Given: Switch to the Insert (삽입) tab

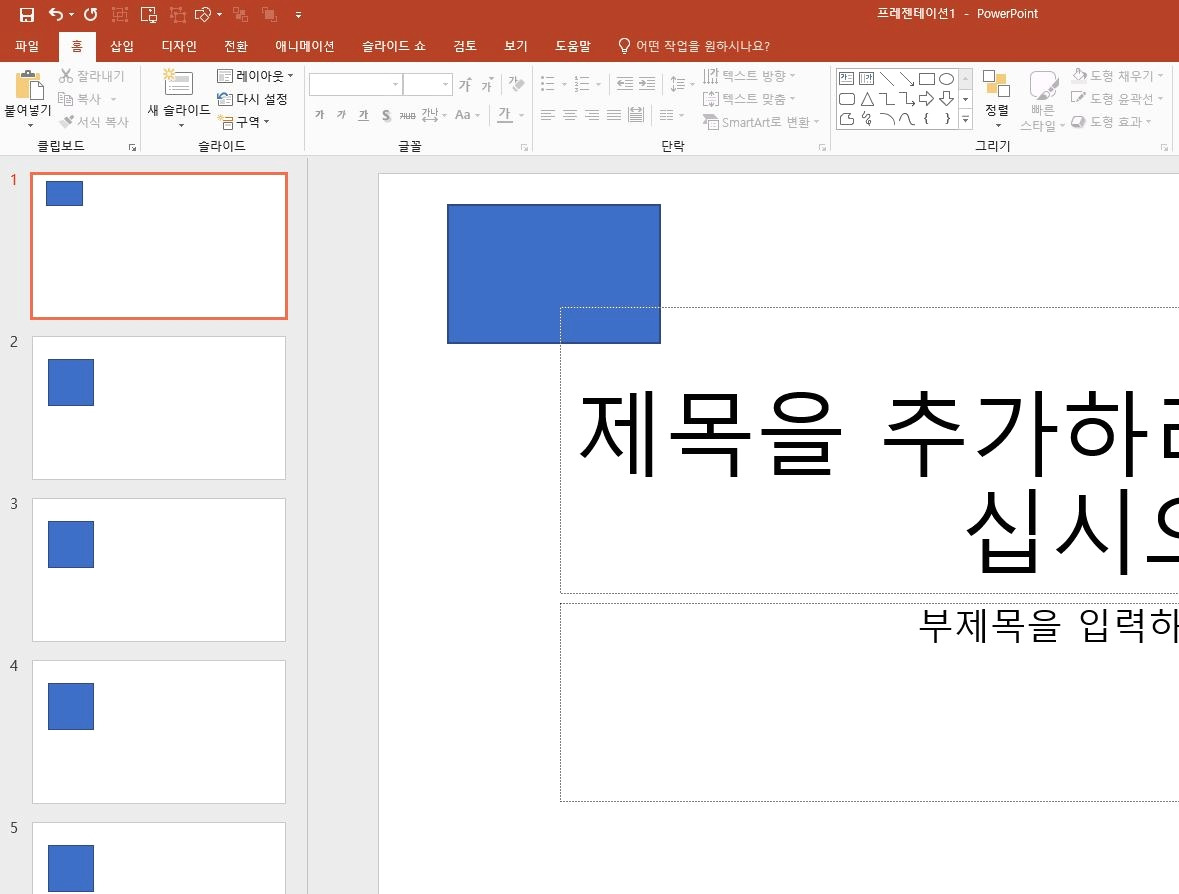Looking at the screenshot, I should click(122, 46).
